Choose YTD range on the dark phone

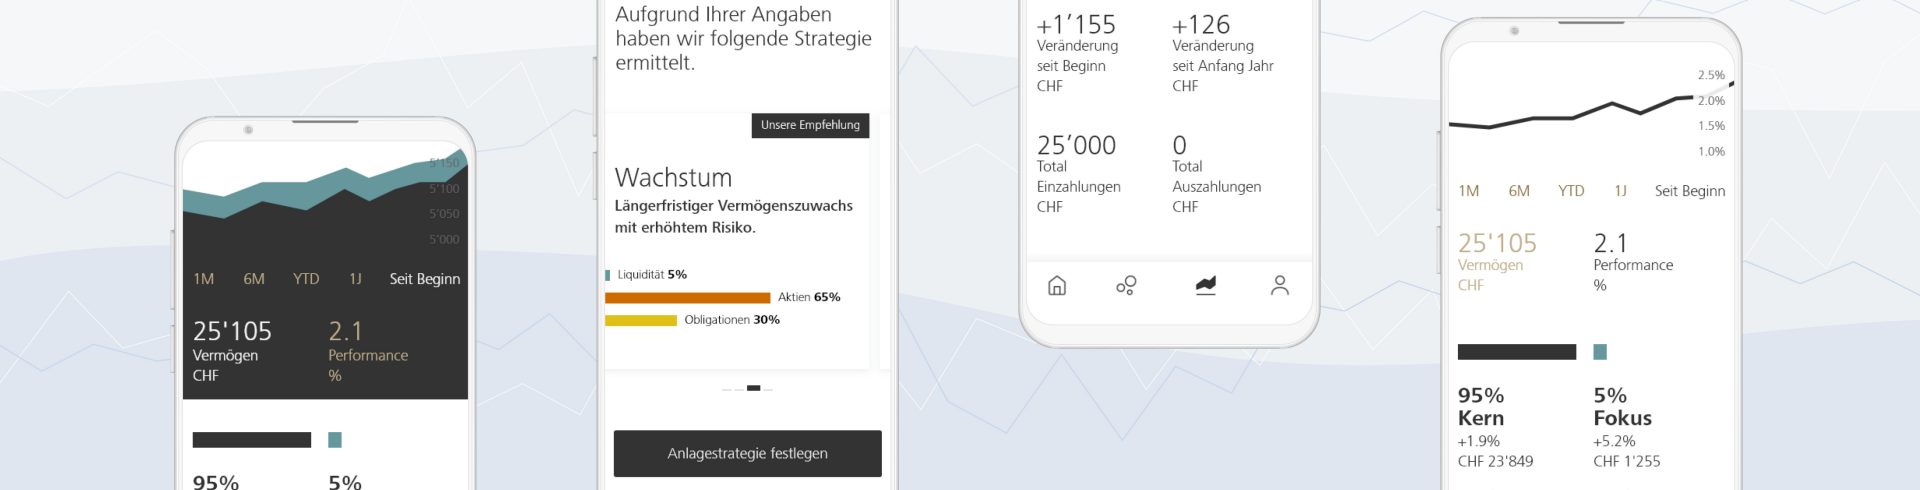click(x=306, y=279)
